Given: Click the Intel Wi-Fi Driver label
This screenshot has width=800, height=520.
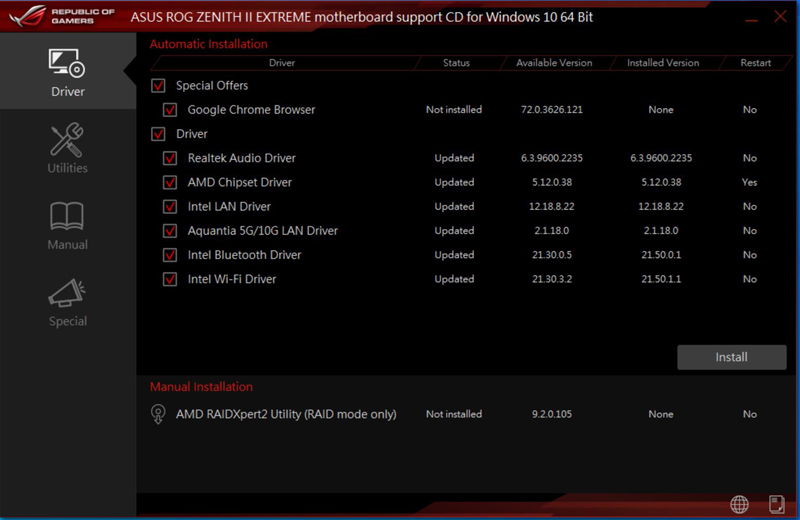Looking at the screenshot, I should pos(232,279).
